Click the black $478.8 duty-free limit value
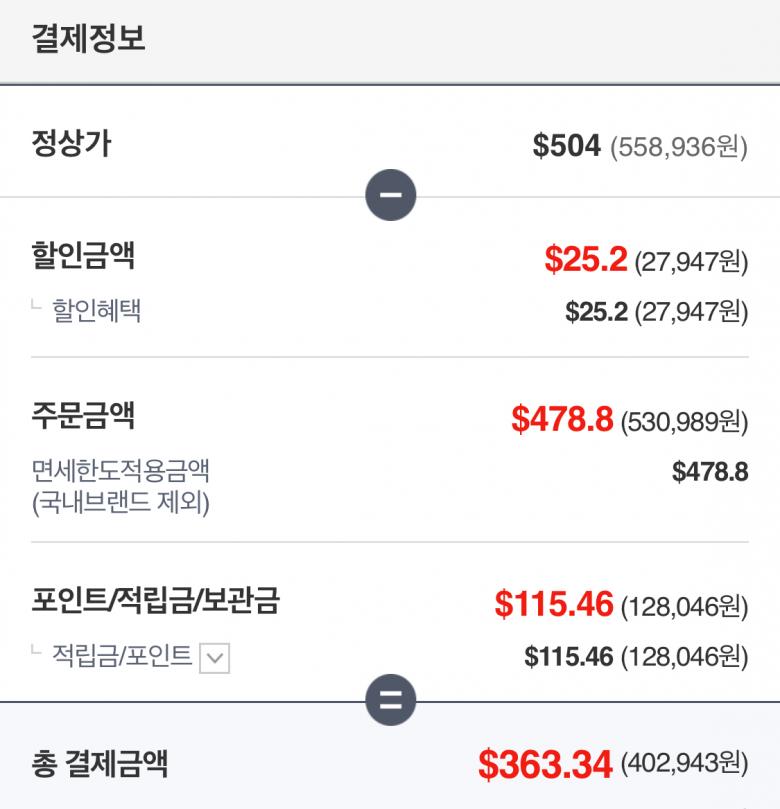The width and height of the screenshot is (780, 809). coord(710,471)
